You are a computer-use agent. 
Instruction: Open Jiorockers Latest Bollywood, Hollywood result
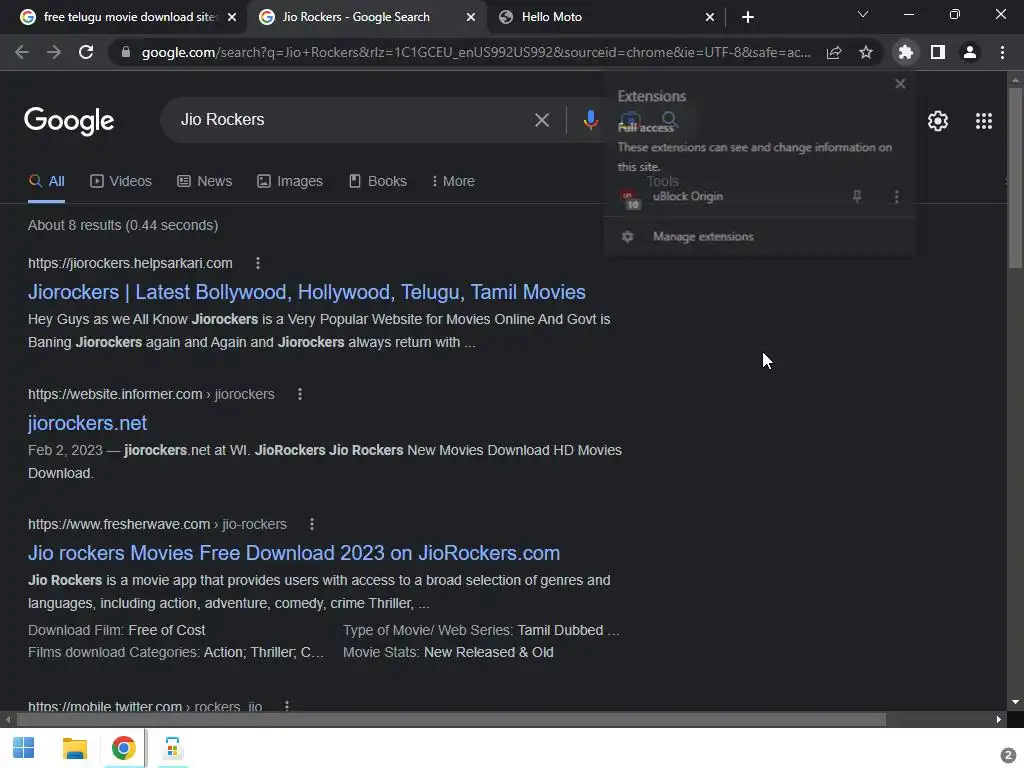point(307,292)
